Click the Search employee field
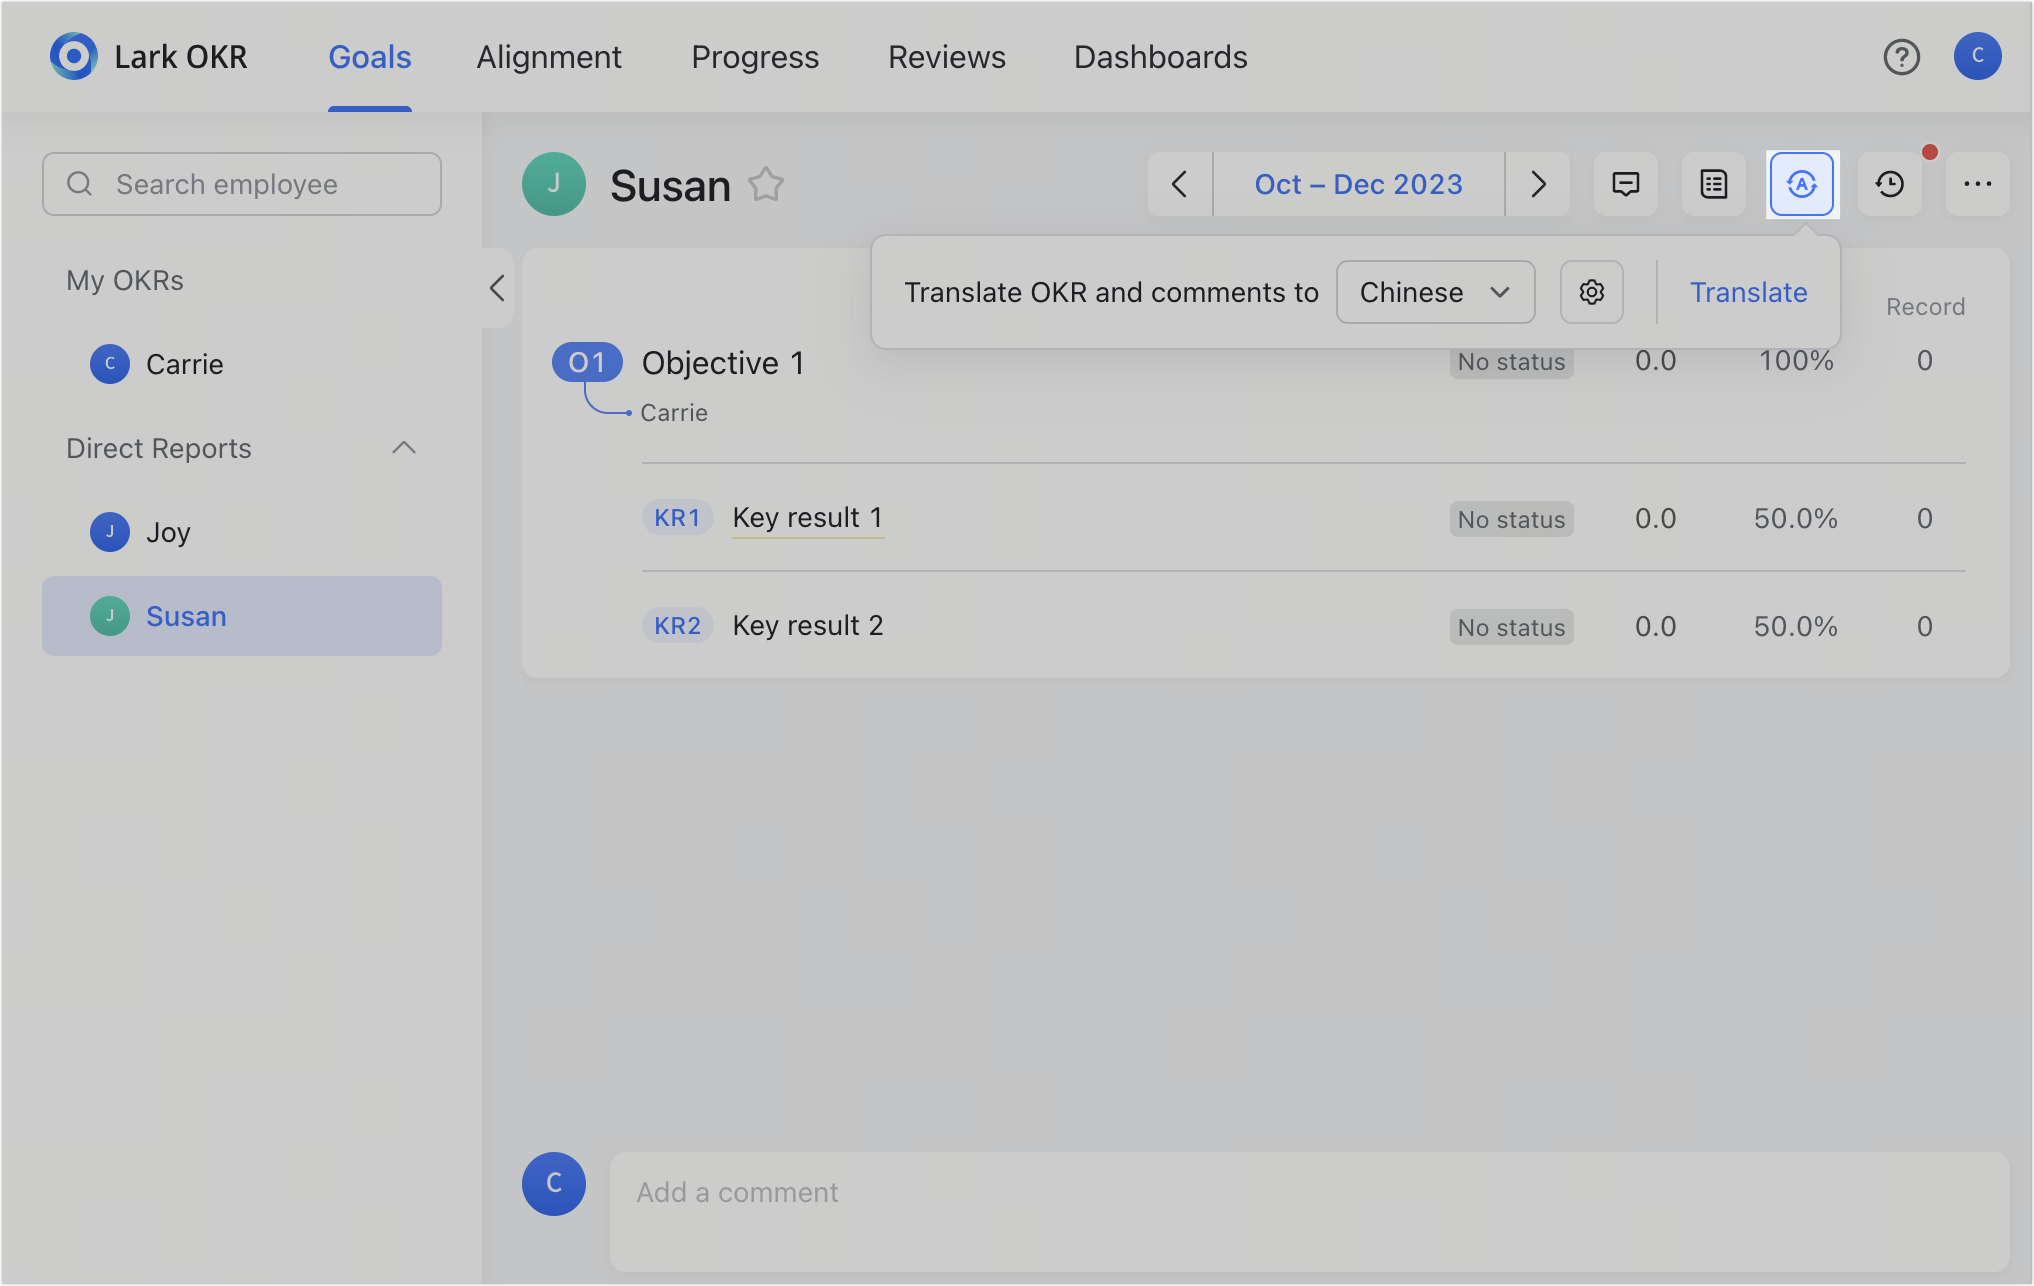The width and height of the screenshot is (2034, 1286). (242, 184)
